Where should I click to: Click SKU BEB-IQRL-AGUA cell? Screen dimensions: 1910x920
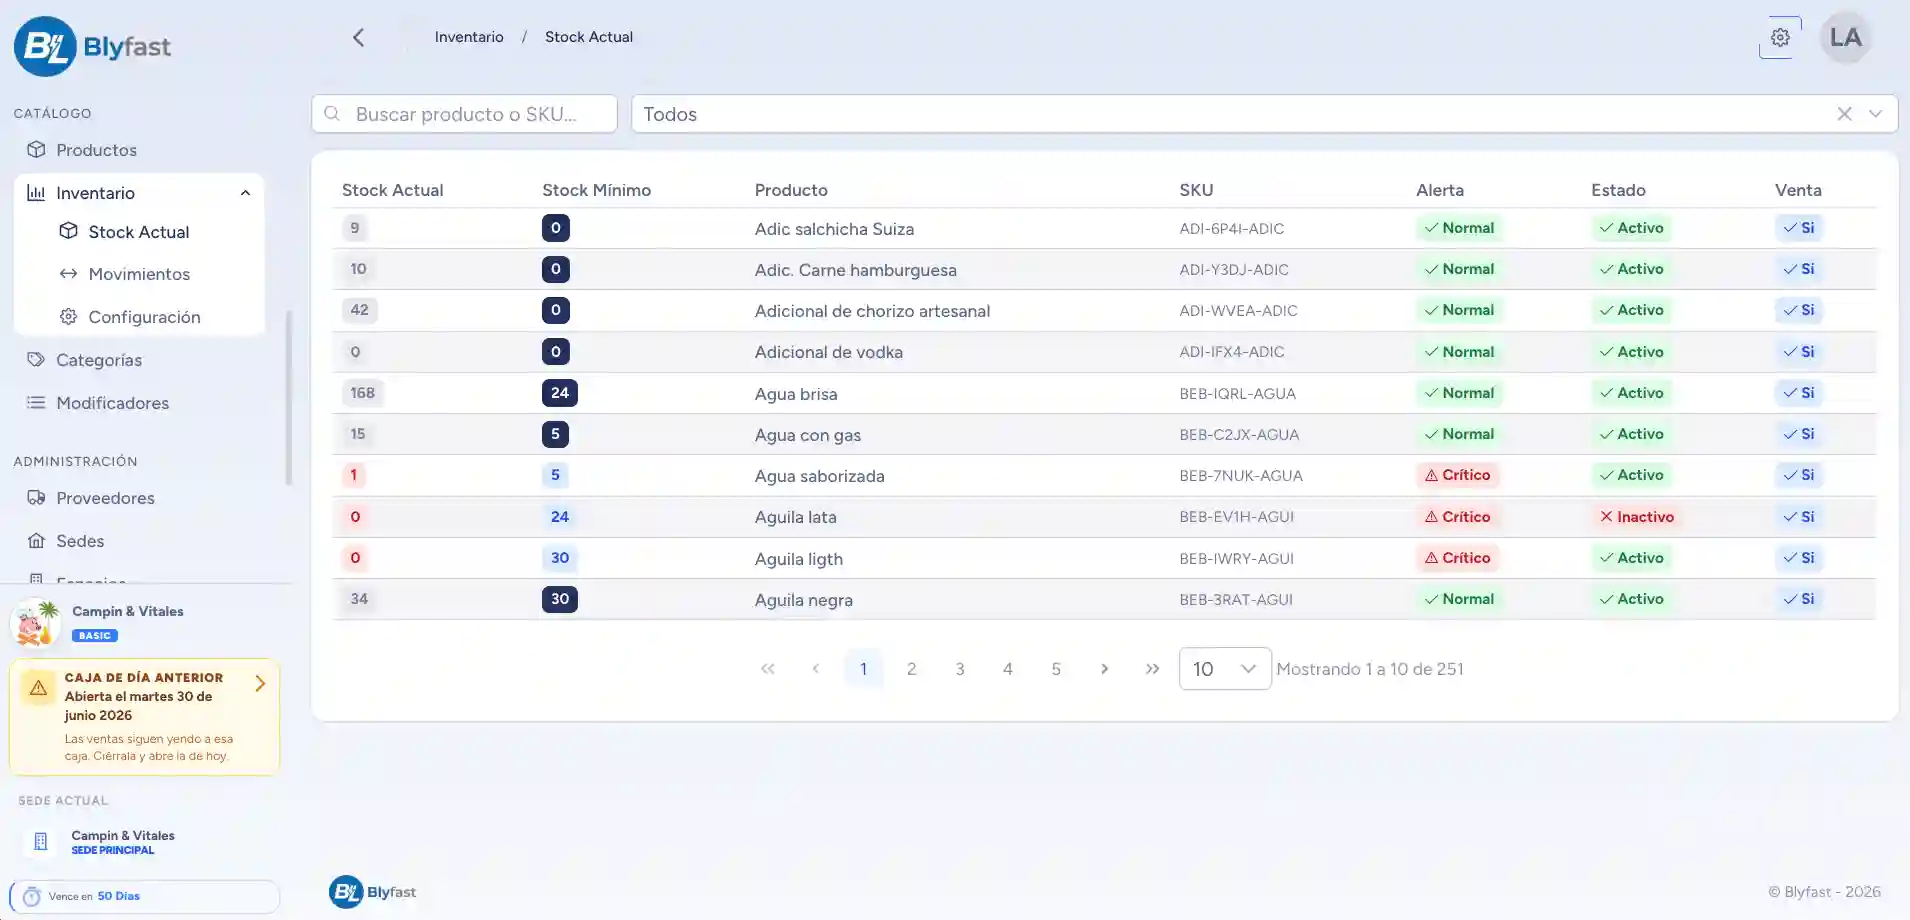tap(1237, 394)
